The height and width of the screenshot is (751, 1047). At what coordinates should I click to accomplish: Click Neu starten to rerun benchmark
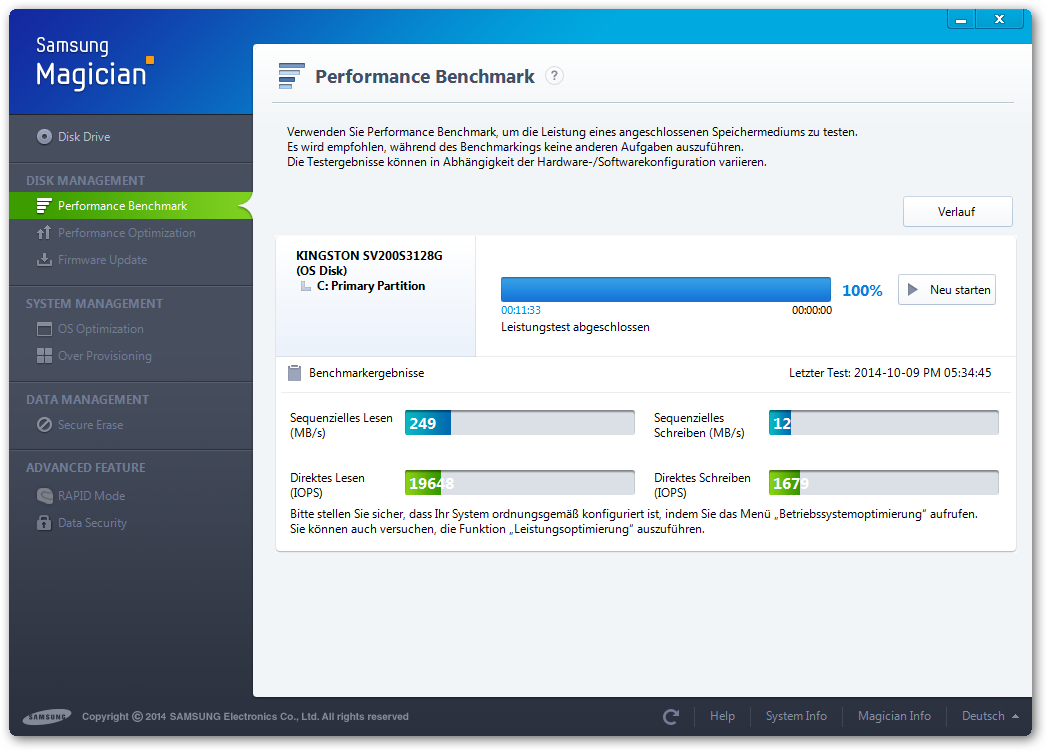(x=947, y=290)
